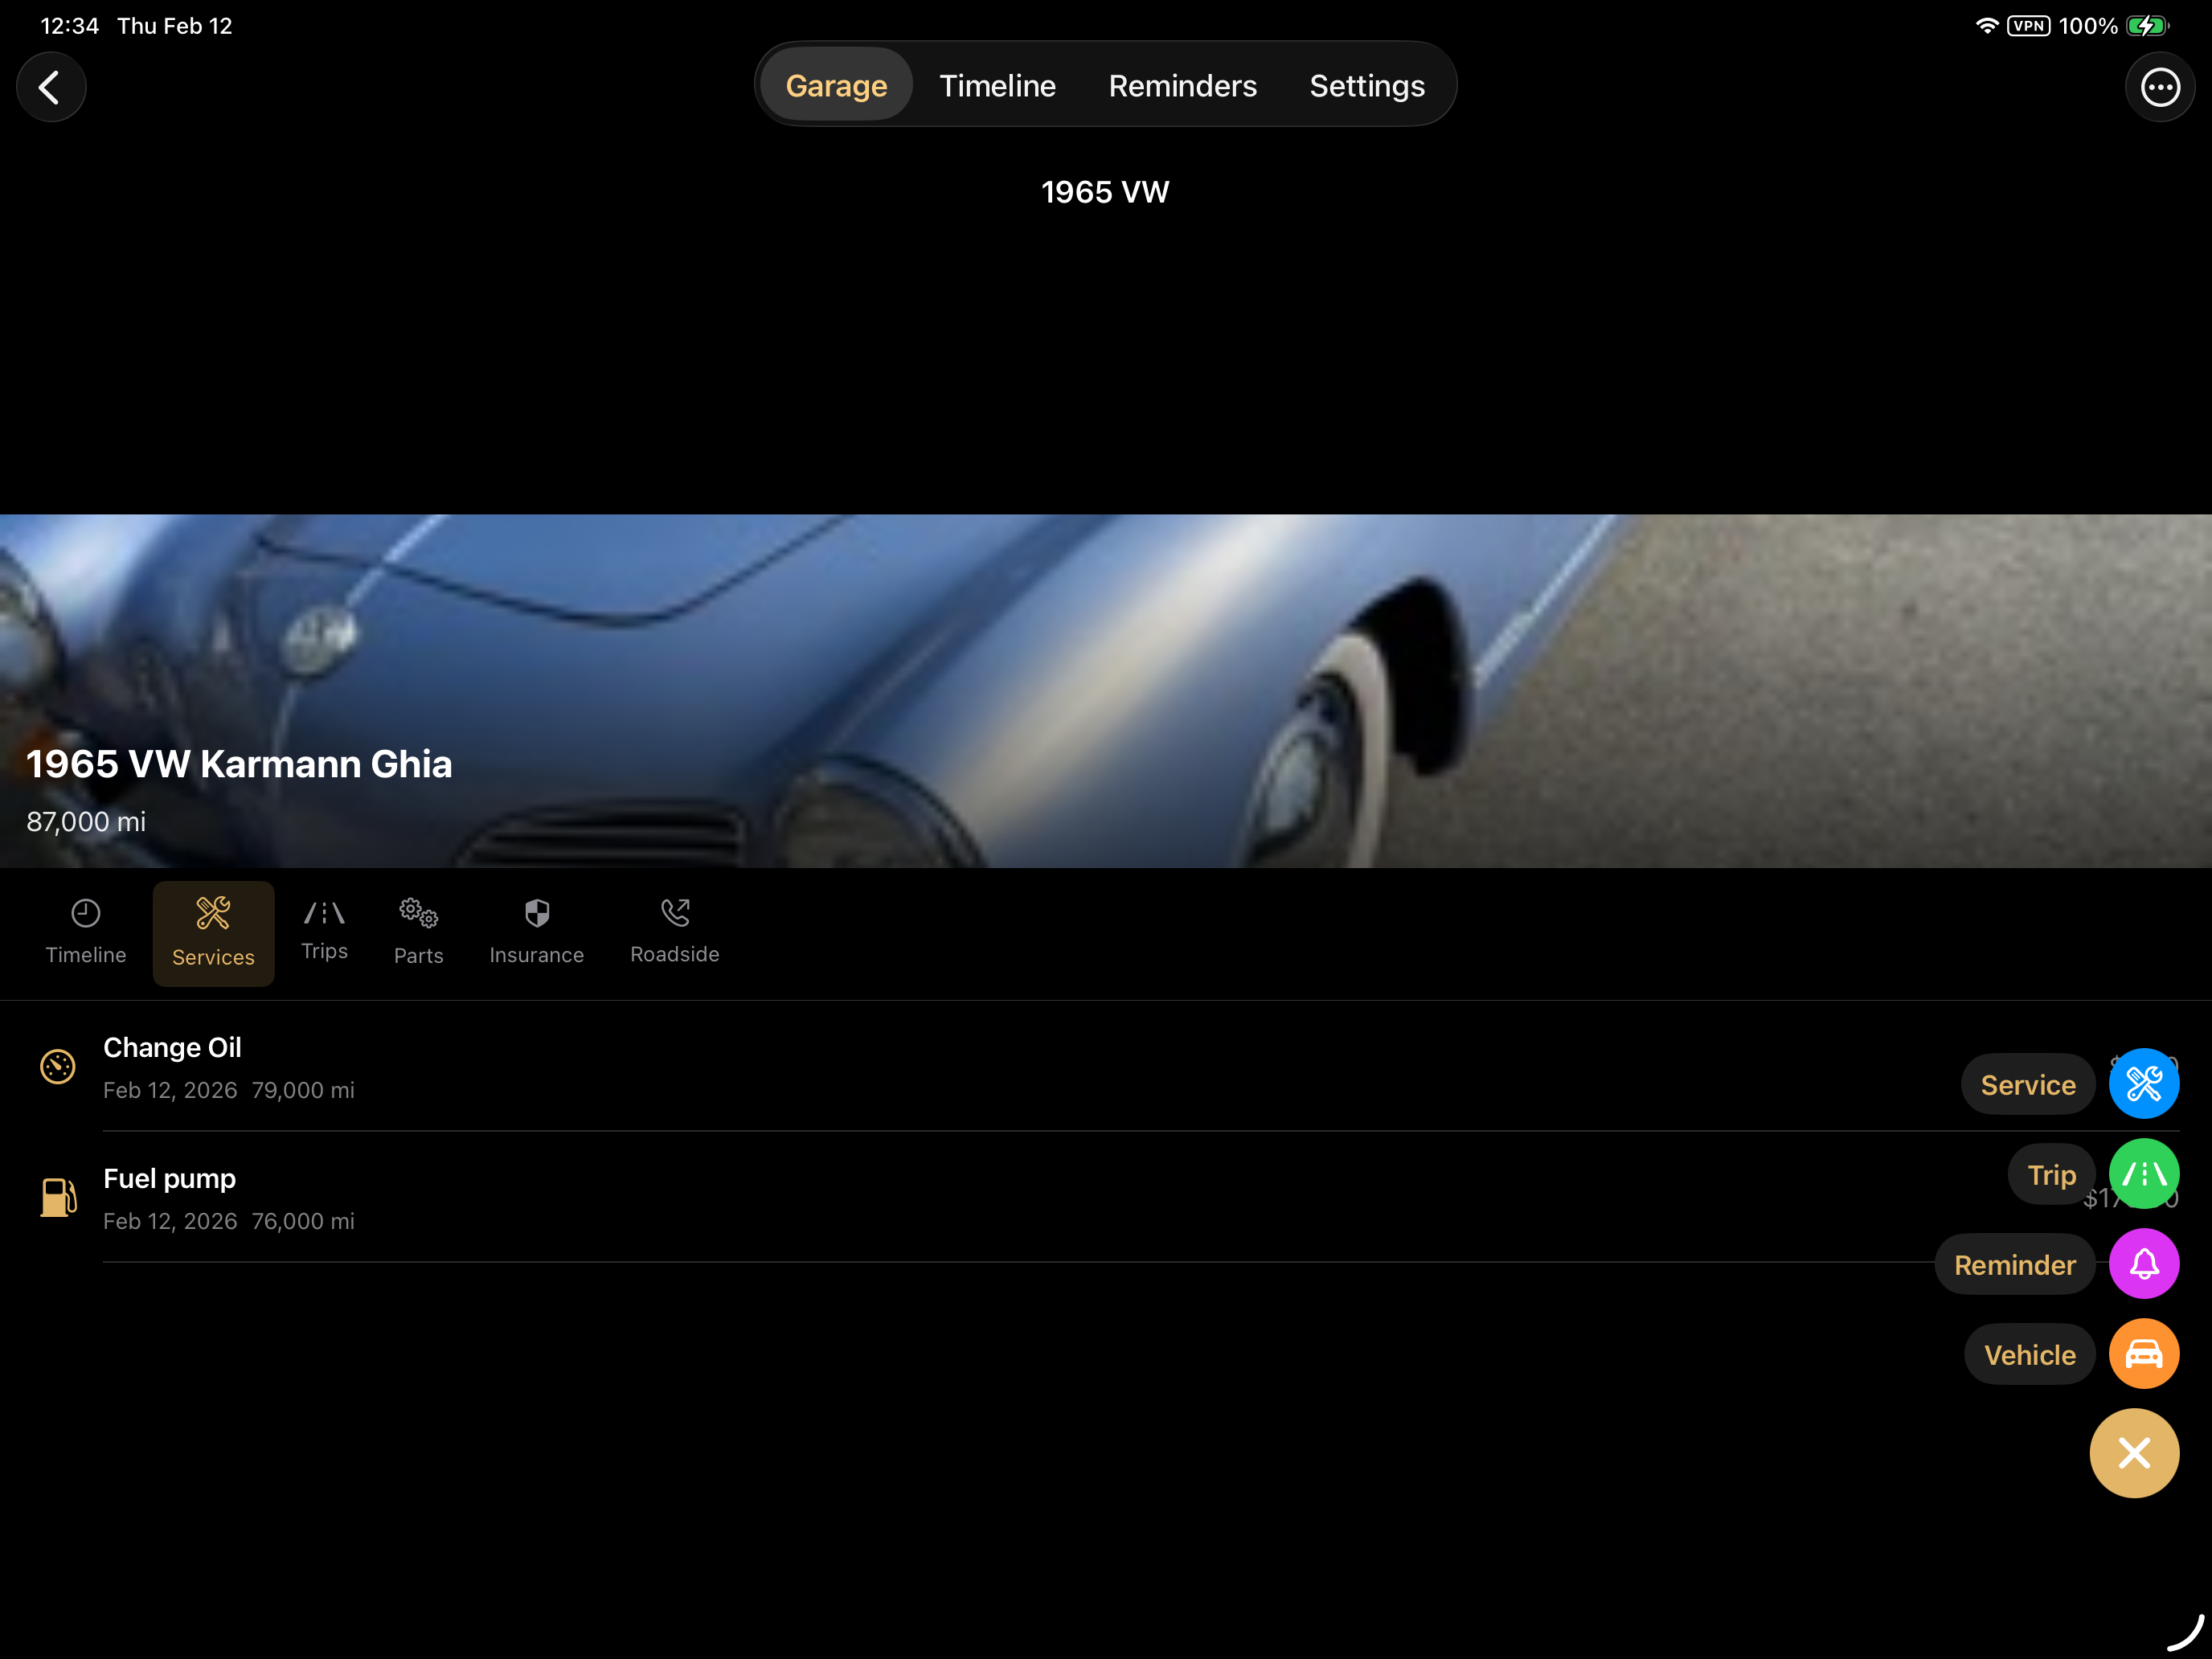This screenshot has width=2212, height=1659.
Task: Open the more options ellipsis menu
Action: coord(2160,87)
